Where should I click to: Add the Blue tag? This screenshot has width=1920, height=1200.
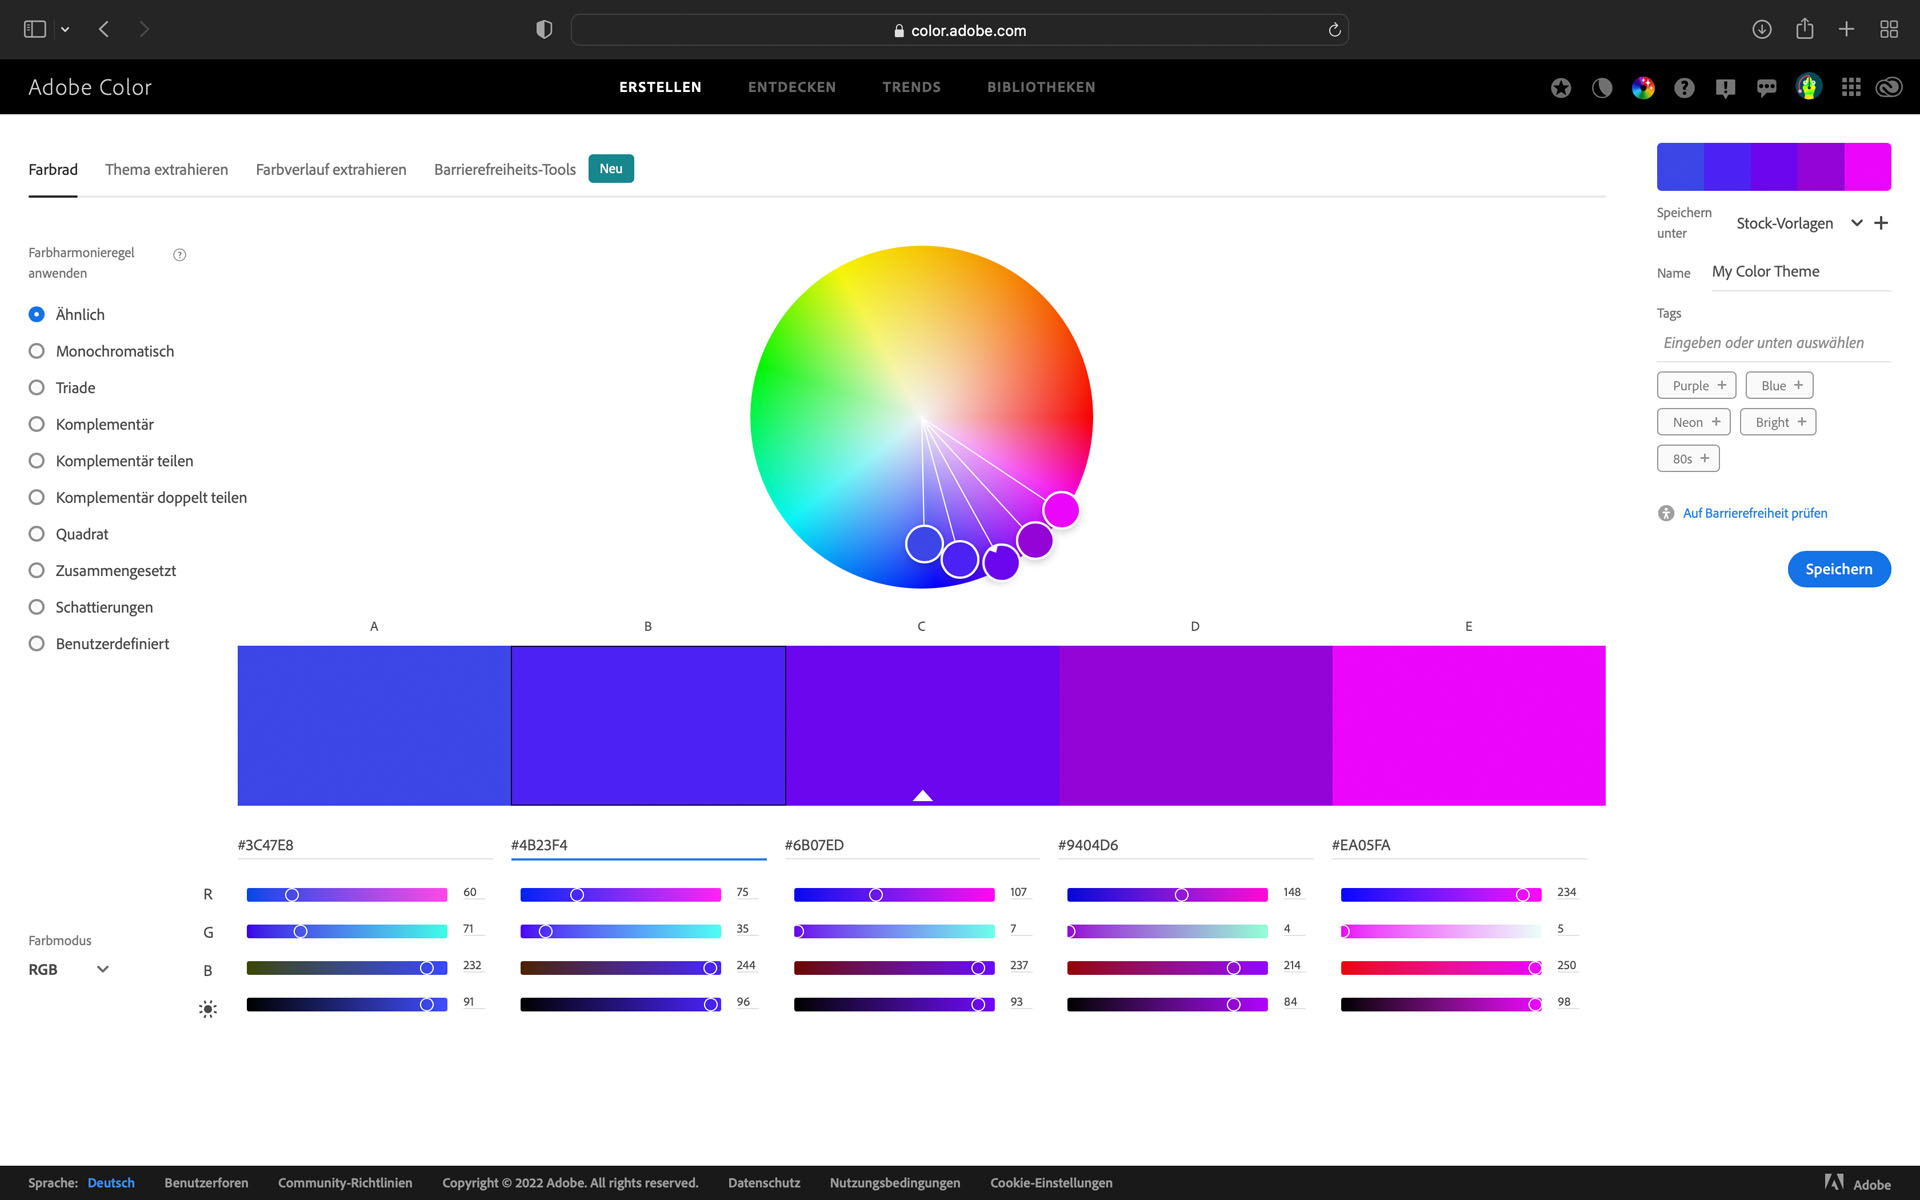click(x=1779, y=385)
